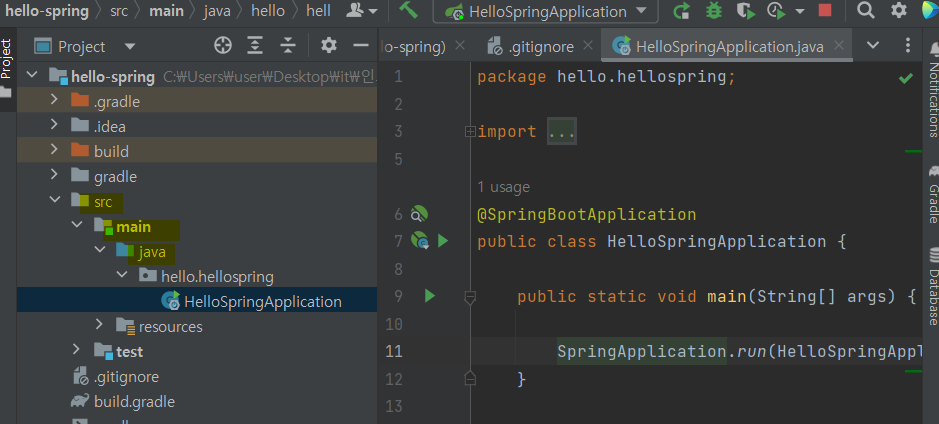Click the 'main' breadcrumb in the navigation bar
The width and height of the screenshot is (939, 424).
(166, 11)
